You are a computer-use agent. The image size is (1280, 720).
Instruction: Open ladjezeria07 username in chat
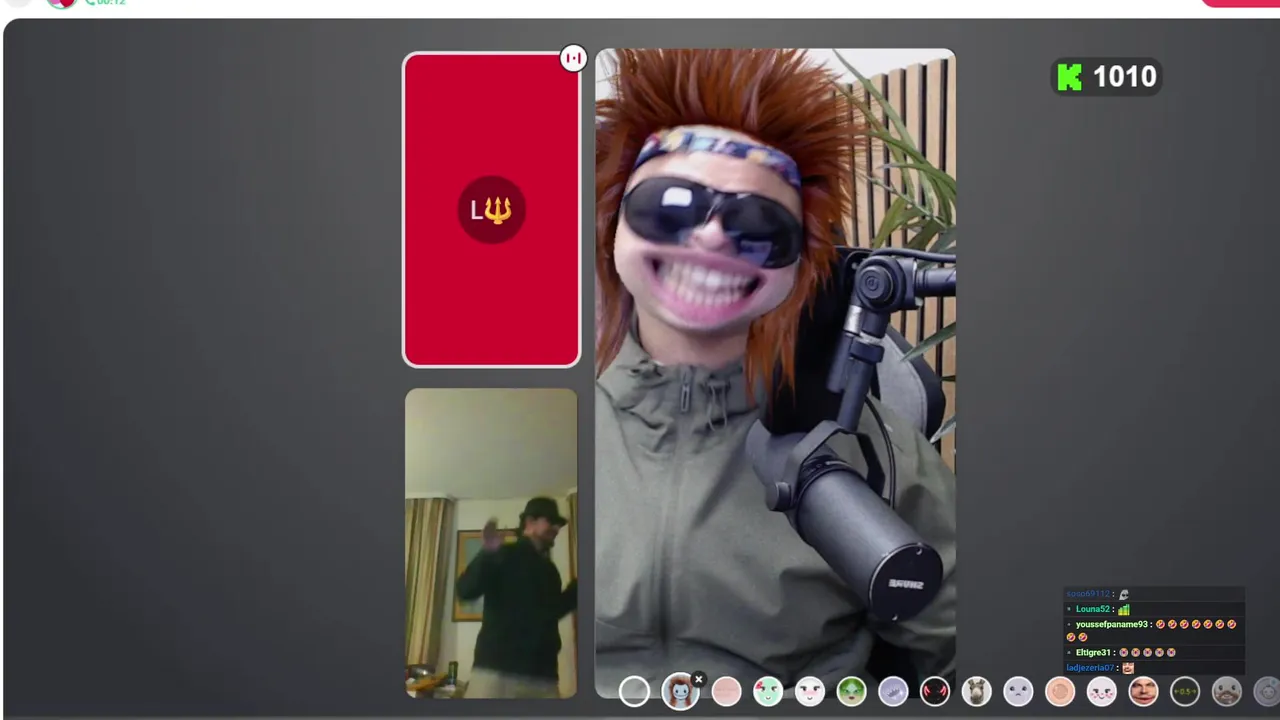coord(1090,668)
